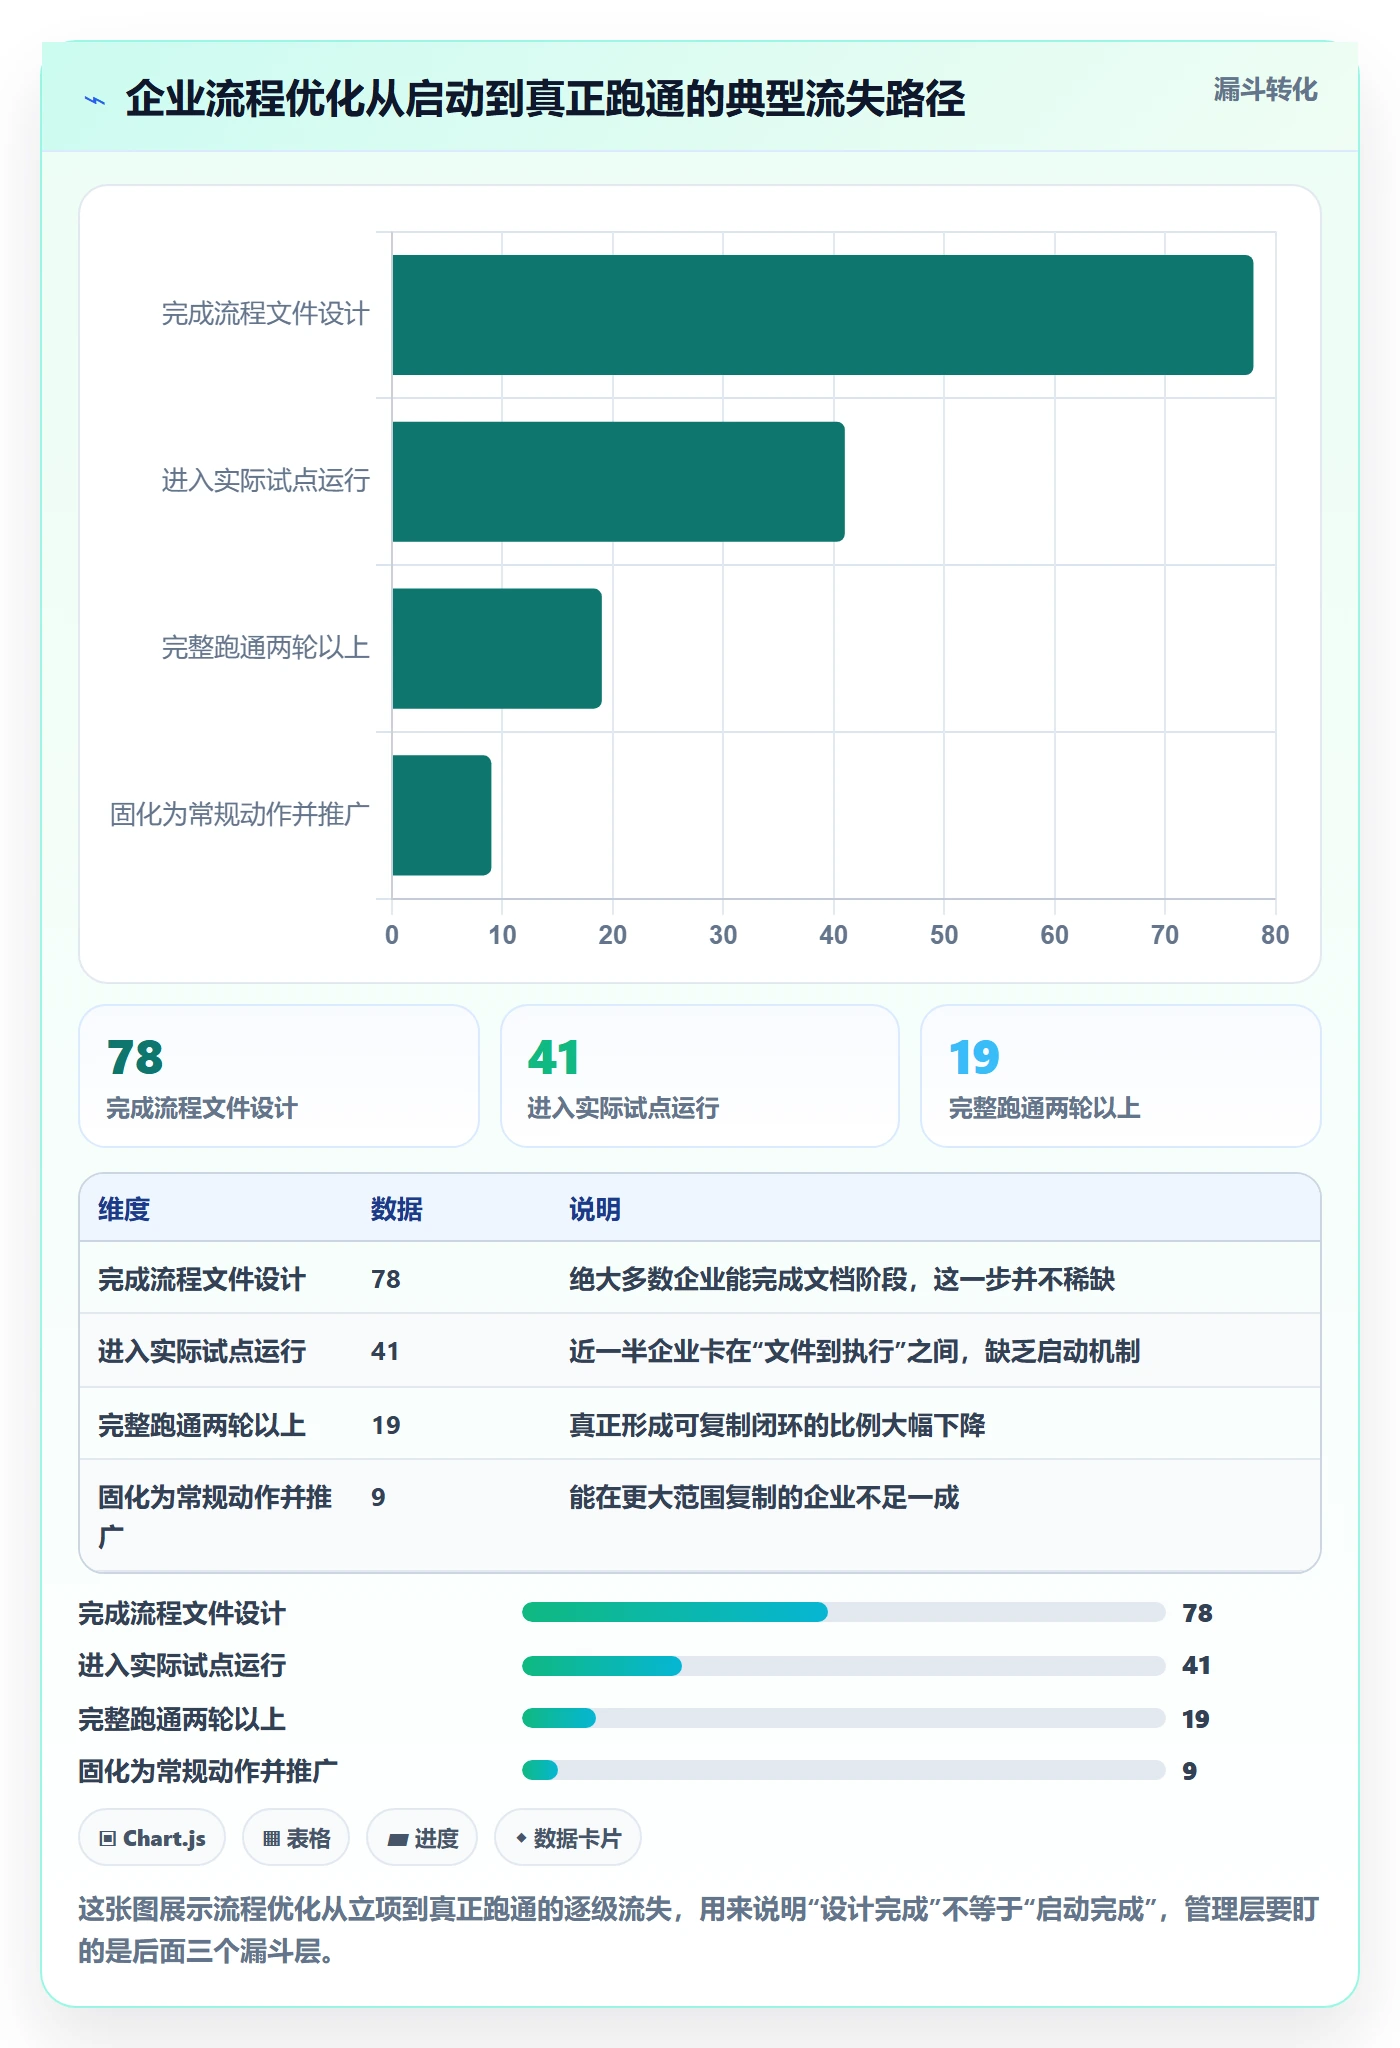The width and height of the screenshot is (1400, 2048).
Task: Click the footer summary paragraph
Action: pyautogui.click(x=699, y=1930)
